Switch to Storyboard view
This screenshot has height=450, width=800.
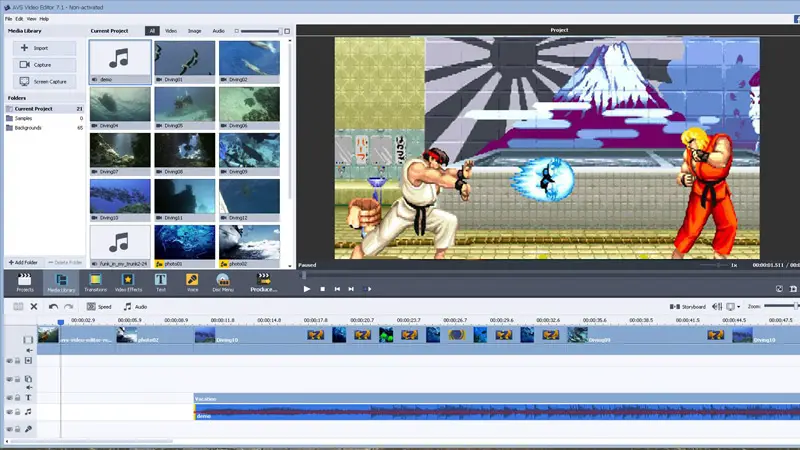(688, 307)
